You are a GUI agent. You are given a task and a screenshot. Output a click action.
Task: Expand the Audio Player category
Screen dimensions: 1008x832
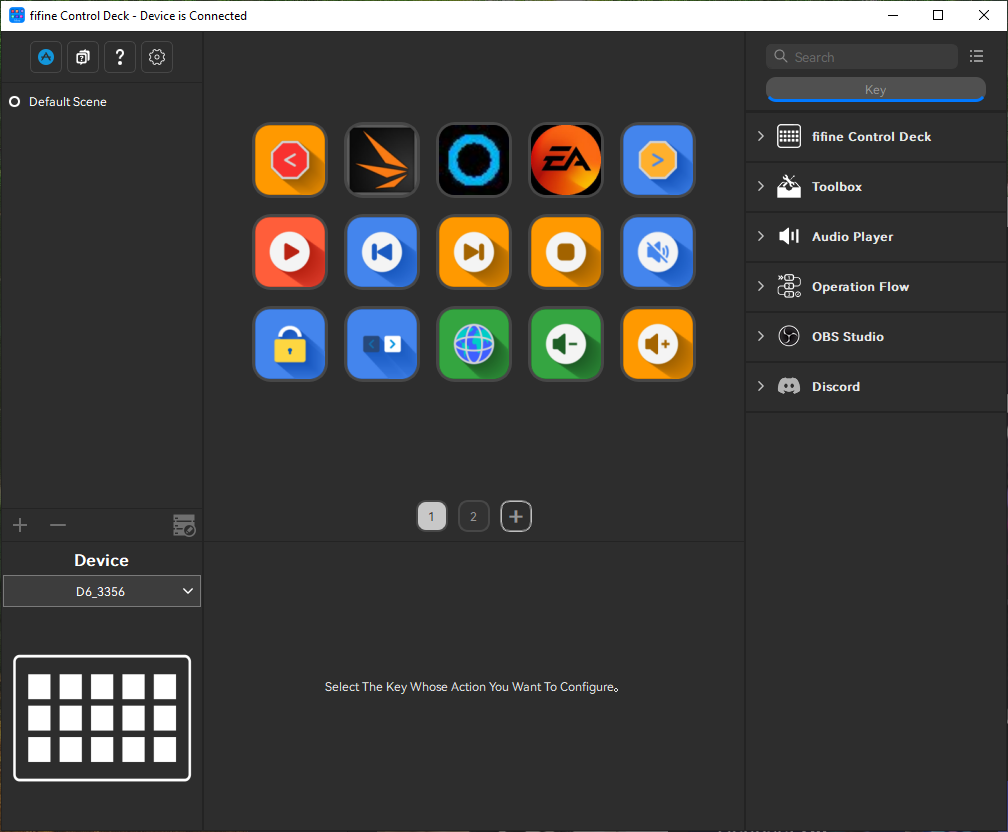point(761,237)
